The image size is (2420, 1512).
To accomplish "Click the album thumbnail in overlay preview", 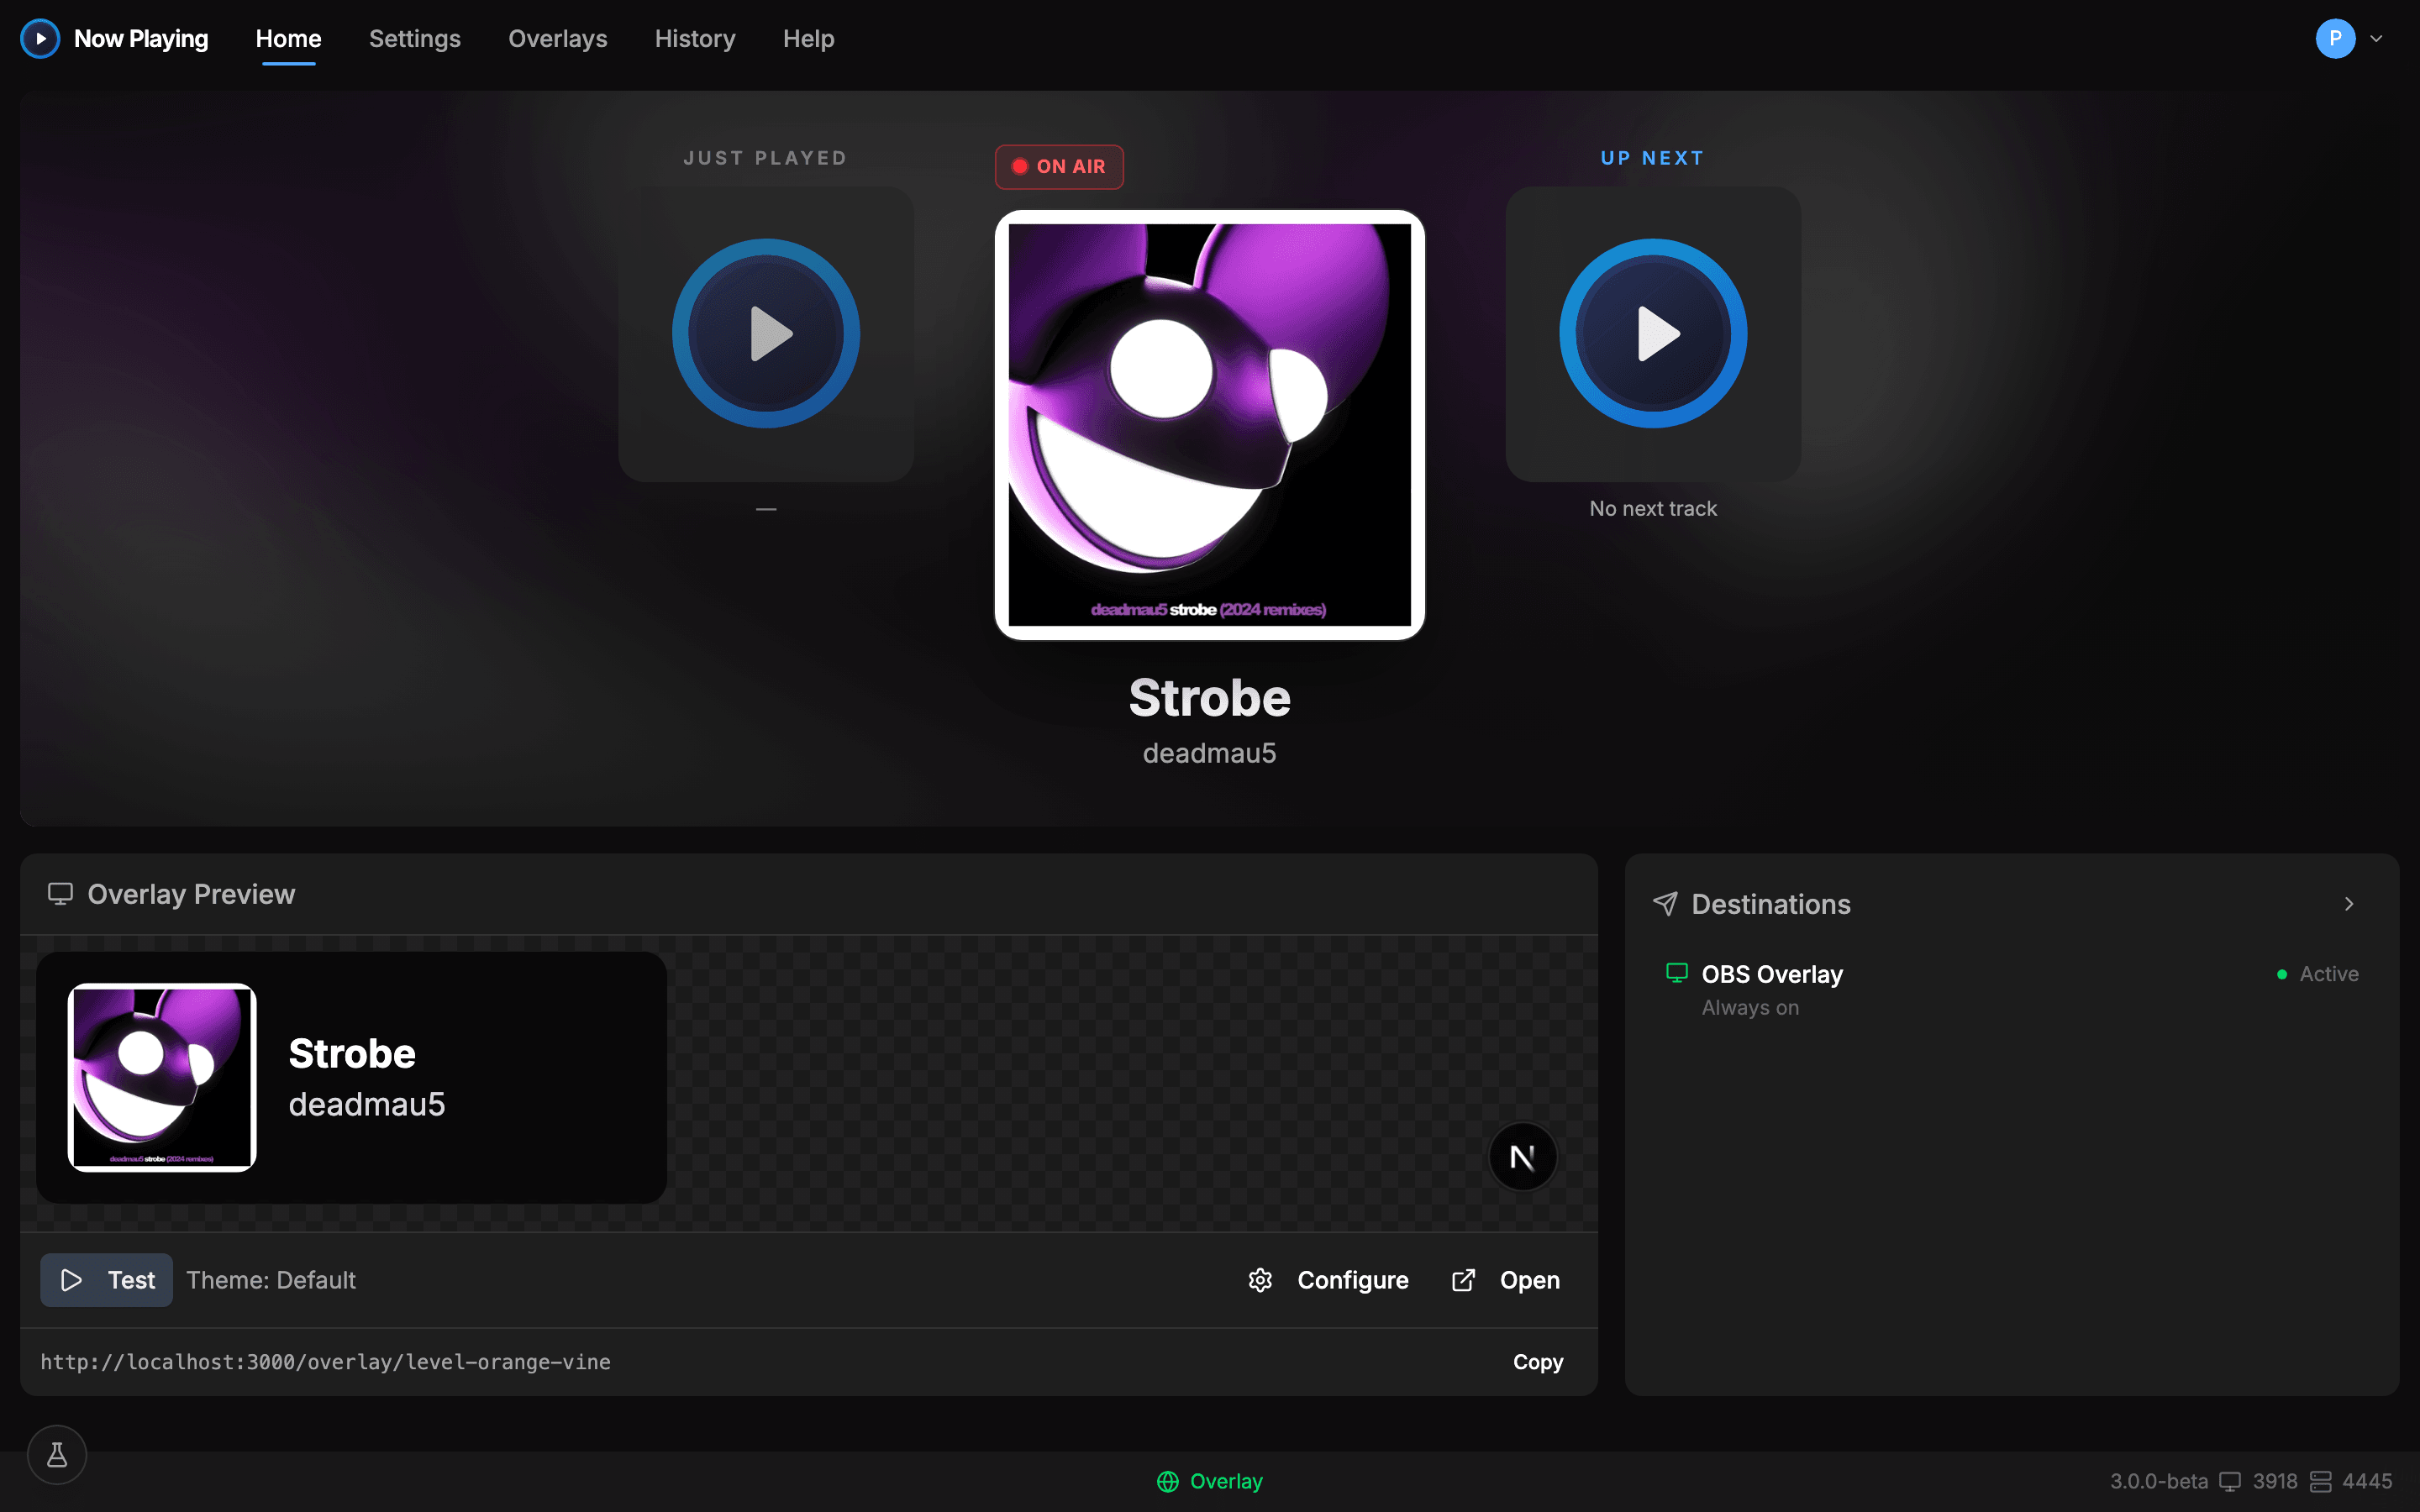I will tap(162, 1077).
